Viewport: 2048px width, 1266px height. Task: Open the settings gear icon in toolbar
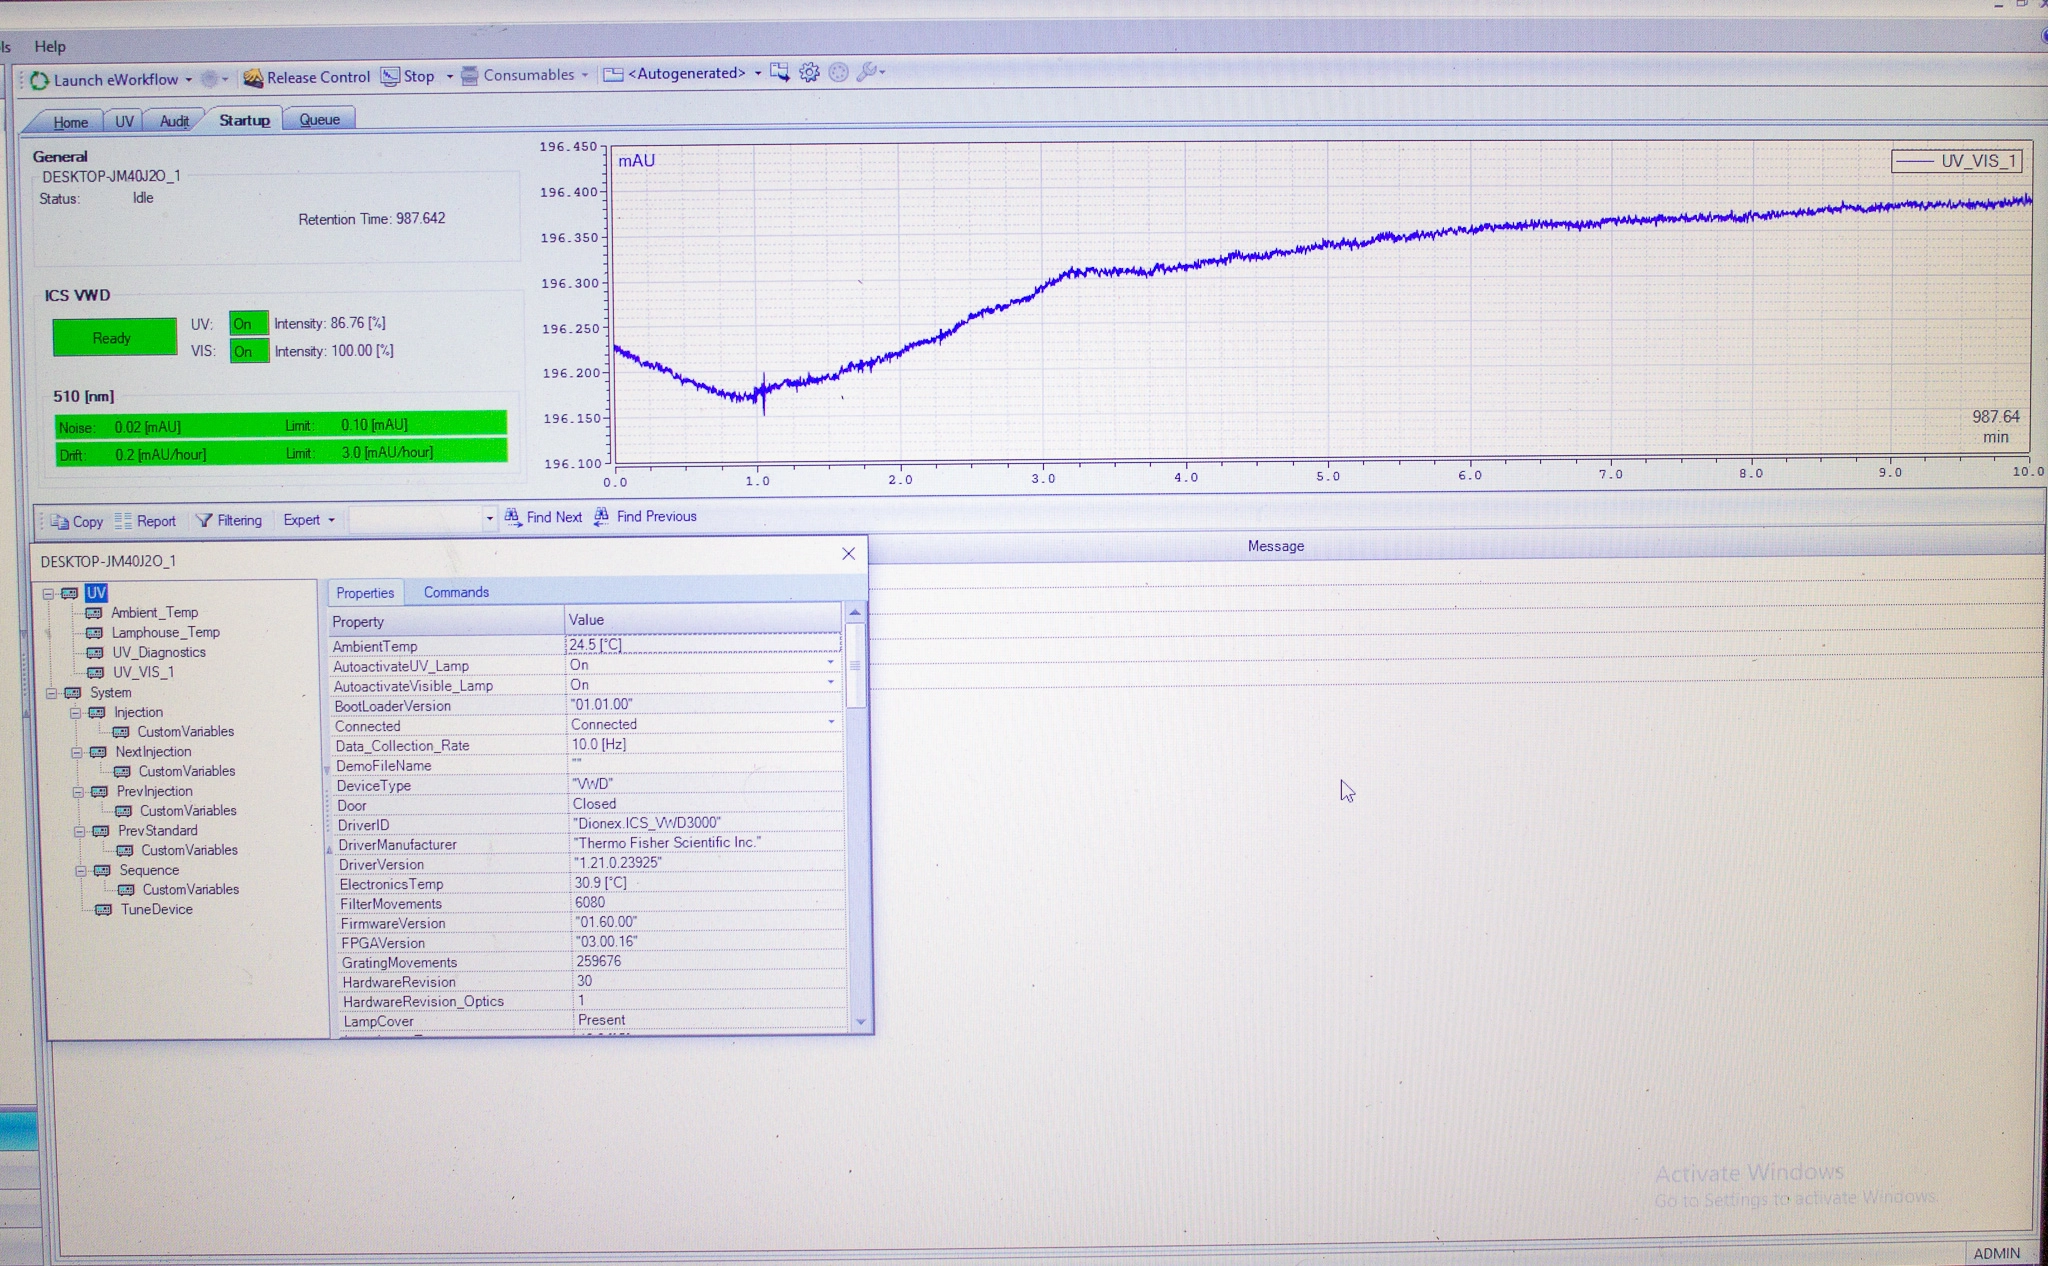[809, 72]
